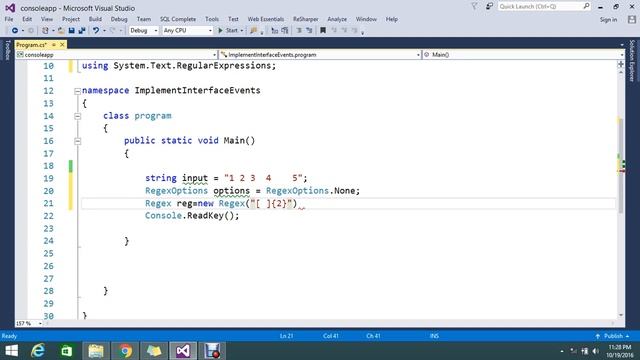Click the feedback icon beside Quick Launch
640x360 pixels.
[x=489, y=7]
